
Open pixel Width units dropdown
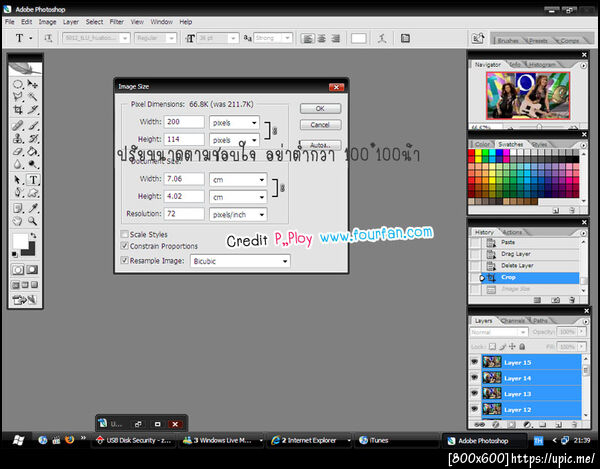[x=235, y=122]
